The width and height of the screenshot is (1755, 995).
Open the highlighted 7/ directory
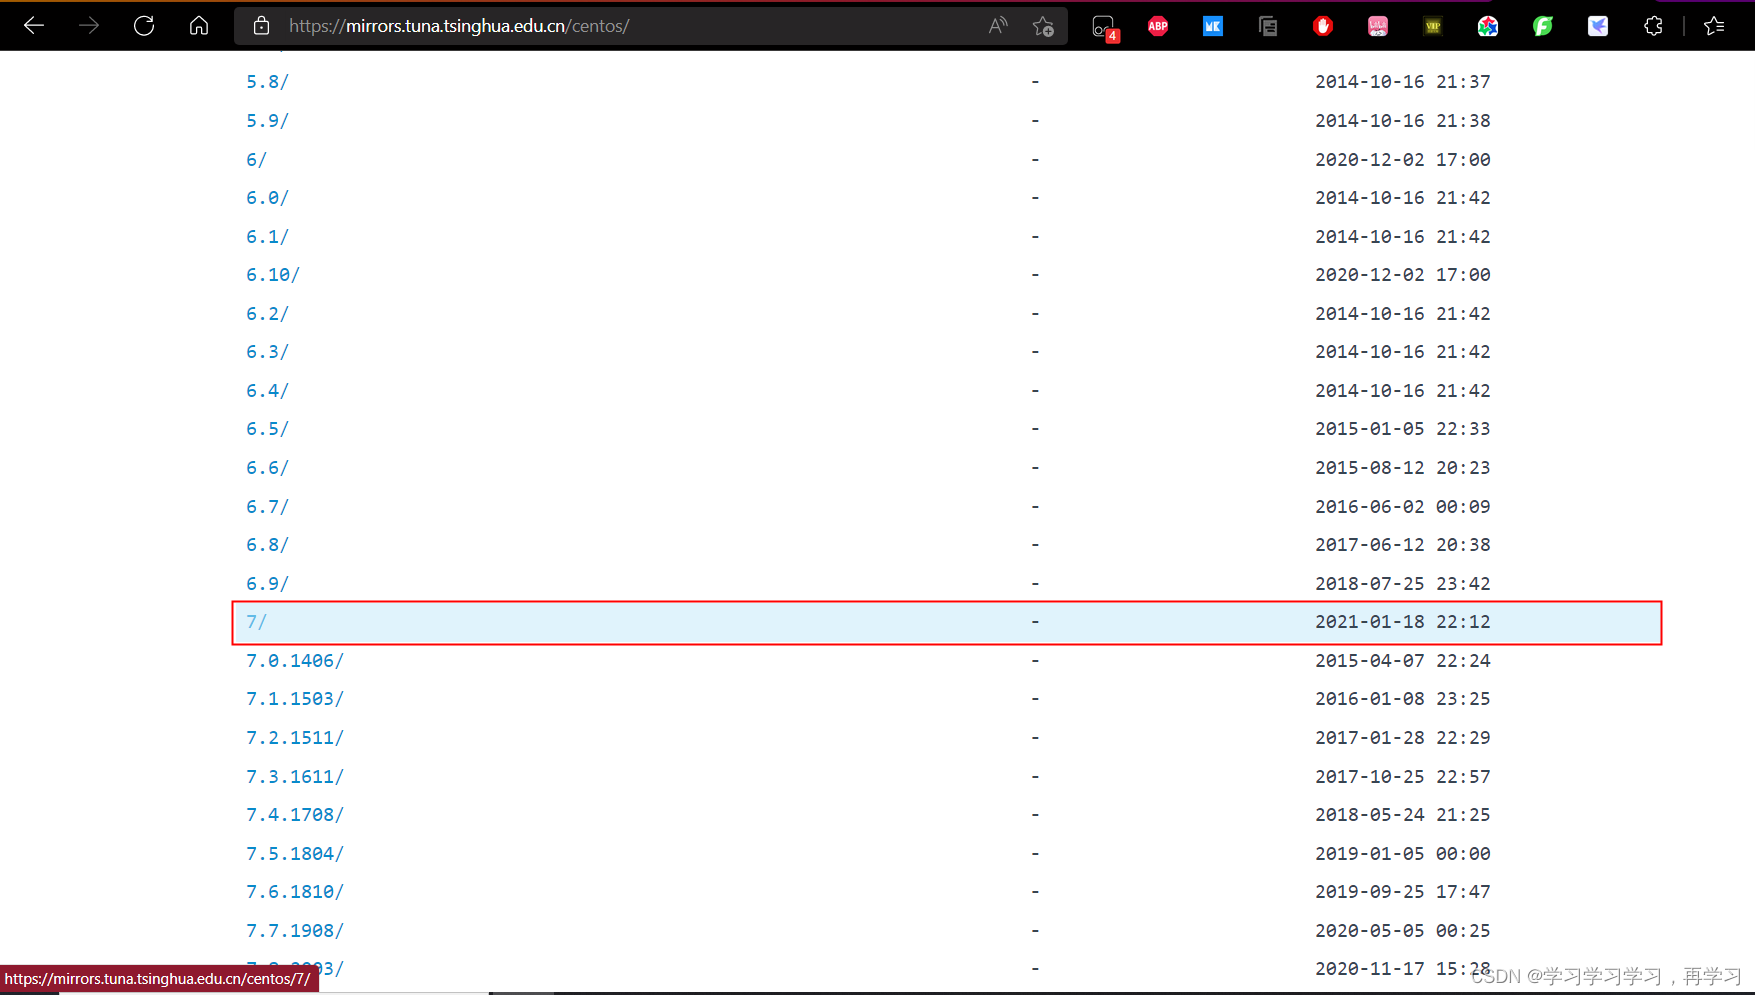click(256, 622)
